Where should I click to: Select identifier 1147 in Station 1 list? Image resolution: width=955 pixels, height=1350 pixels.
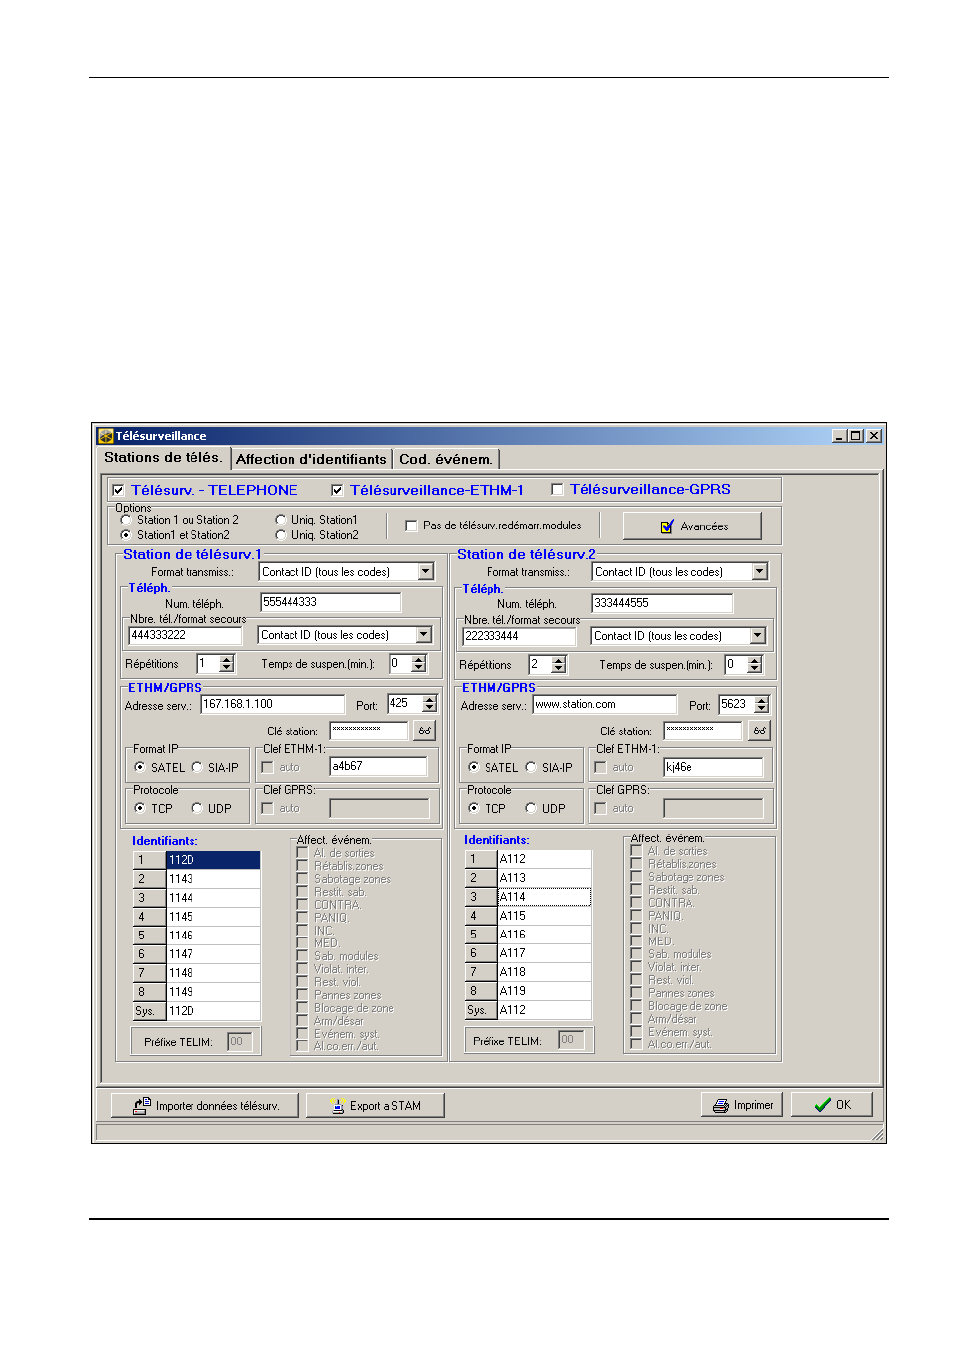coord(213,954)
